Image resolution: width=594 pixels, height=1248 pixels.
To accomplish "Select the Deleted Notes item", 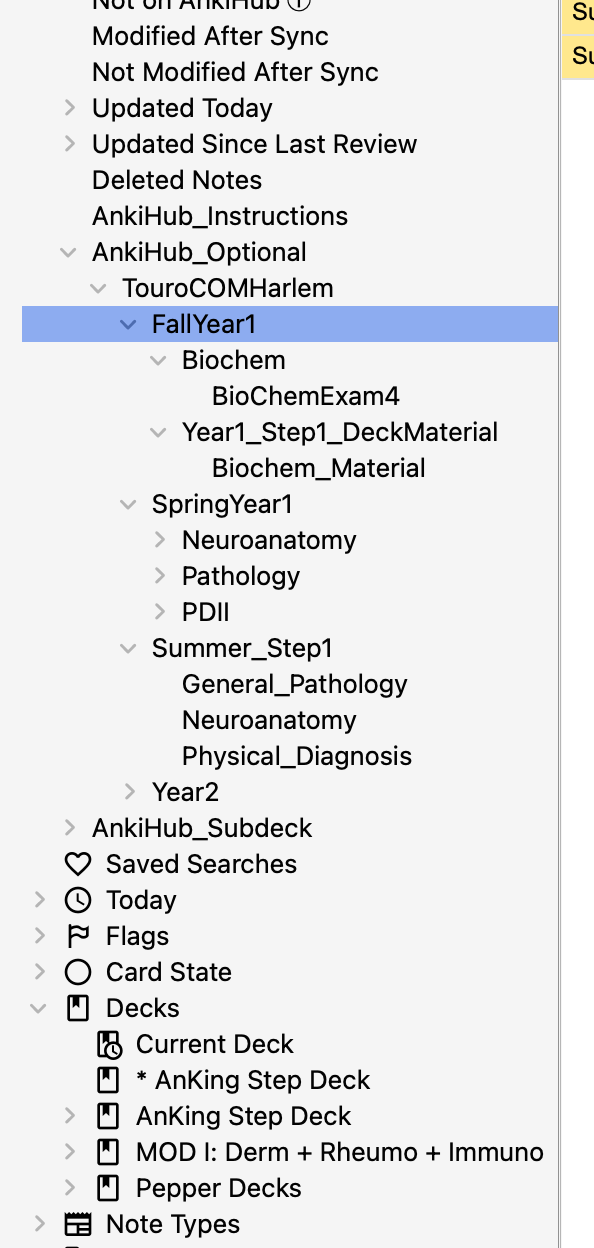I will click(x=177, y=180).
